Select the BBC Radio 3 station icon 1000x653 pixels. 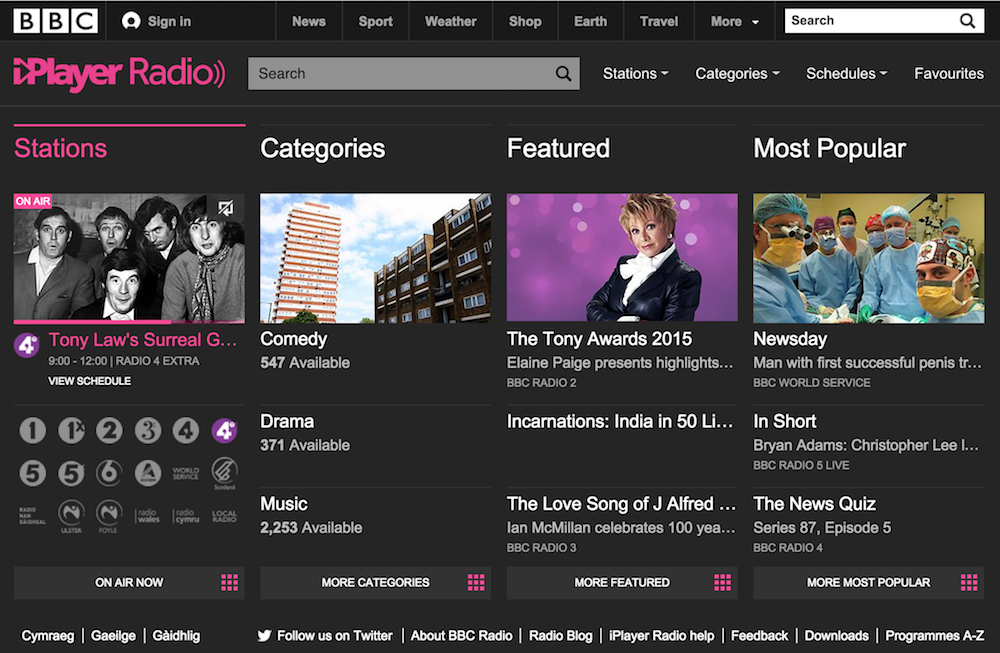click(x=148, y=431)
